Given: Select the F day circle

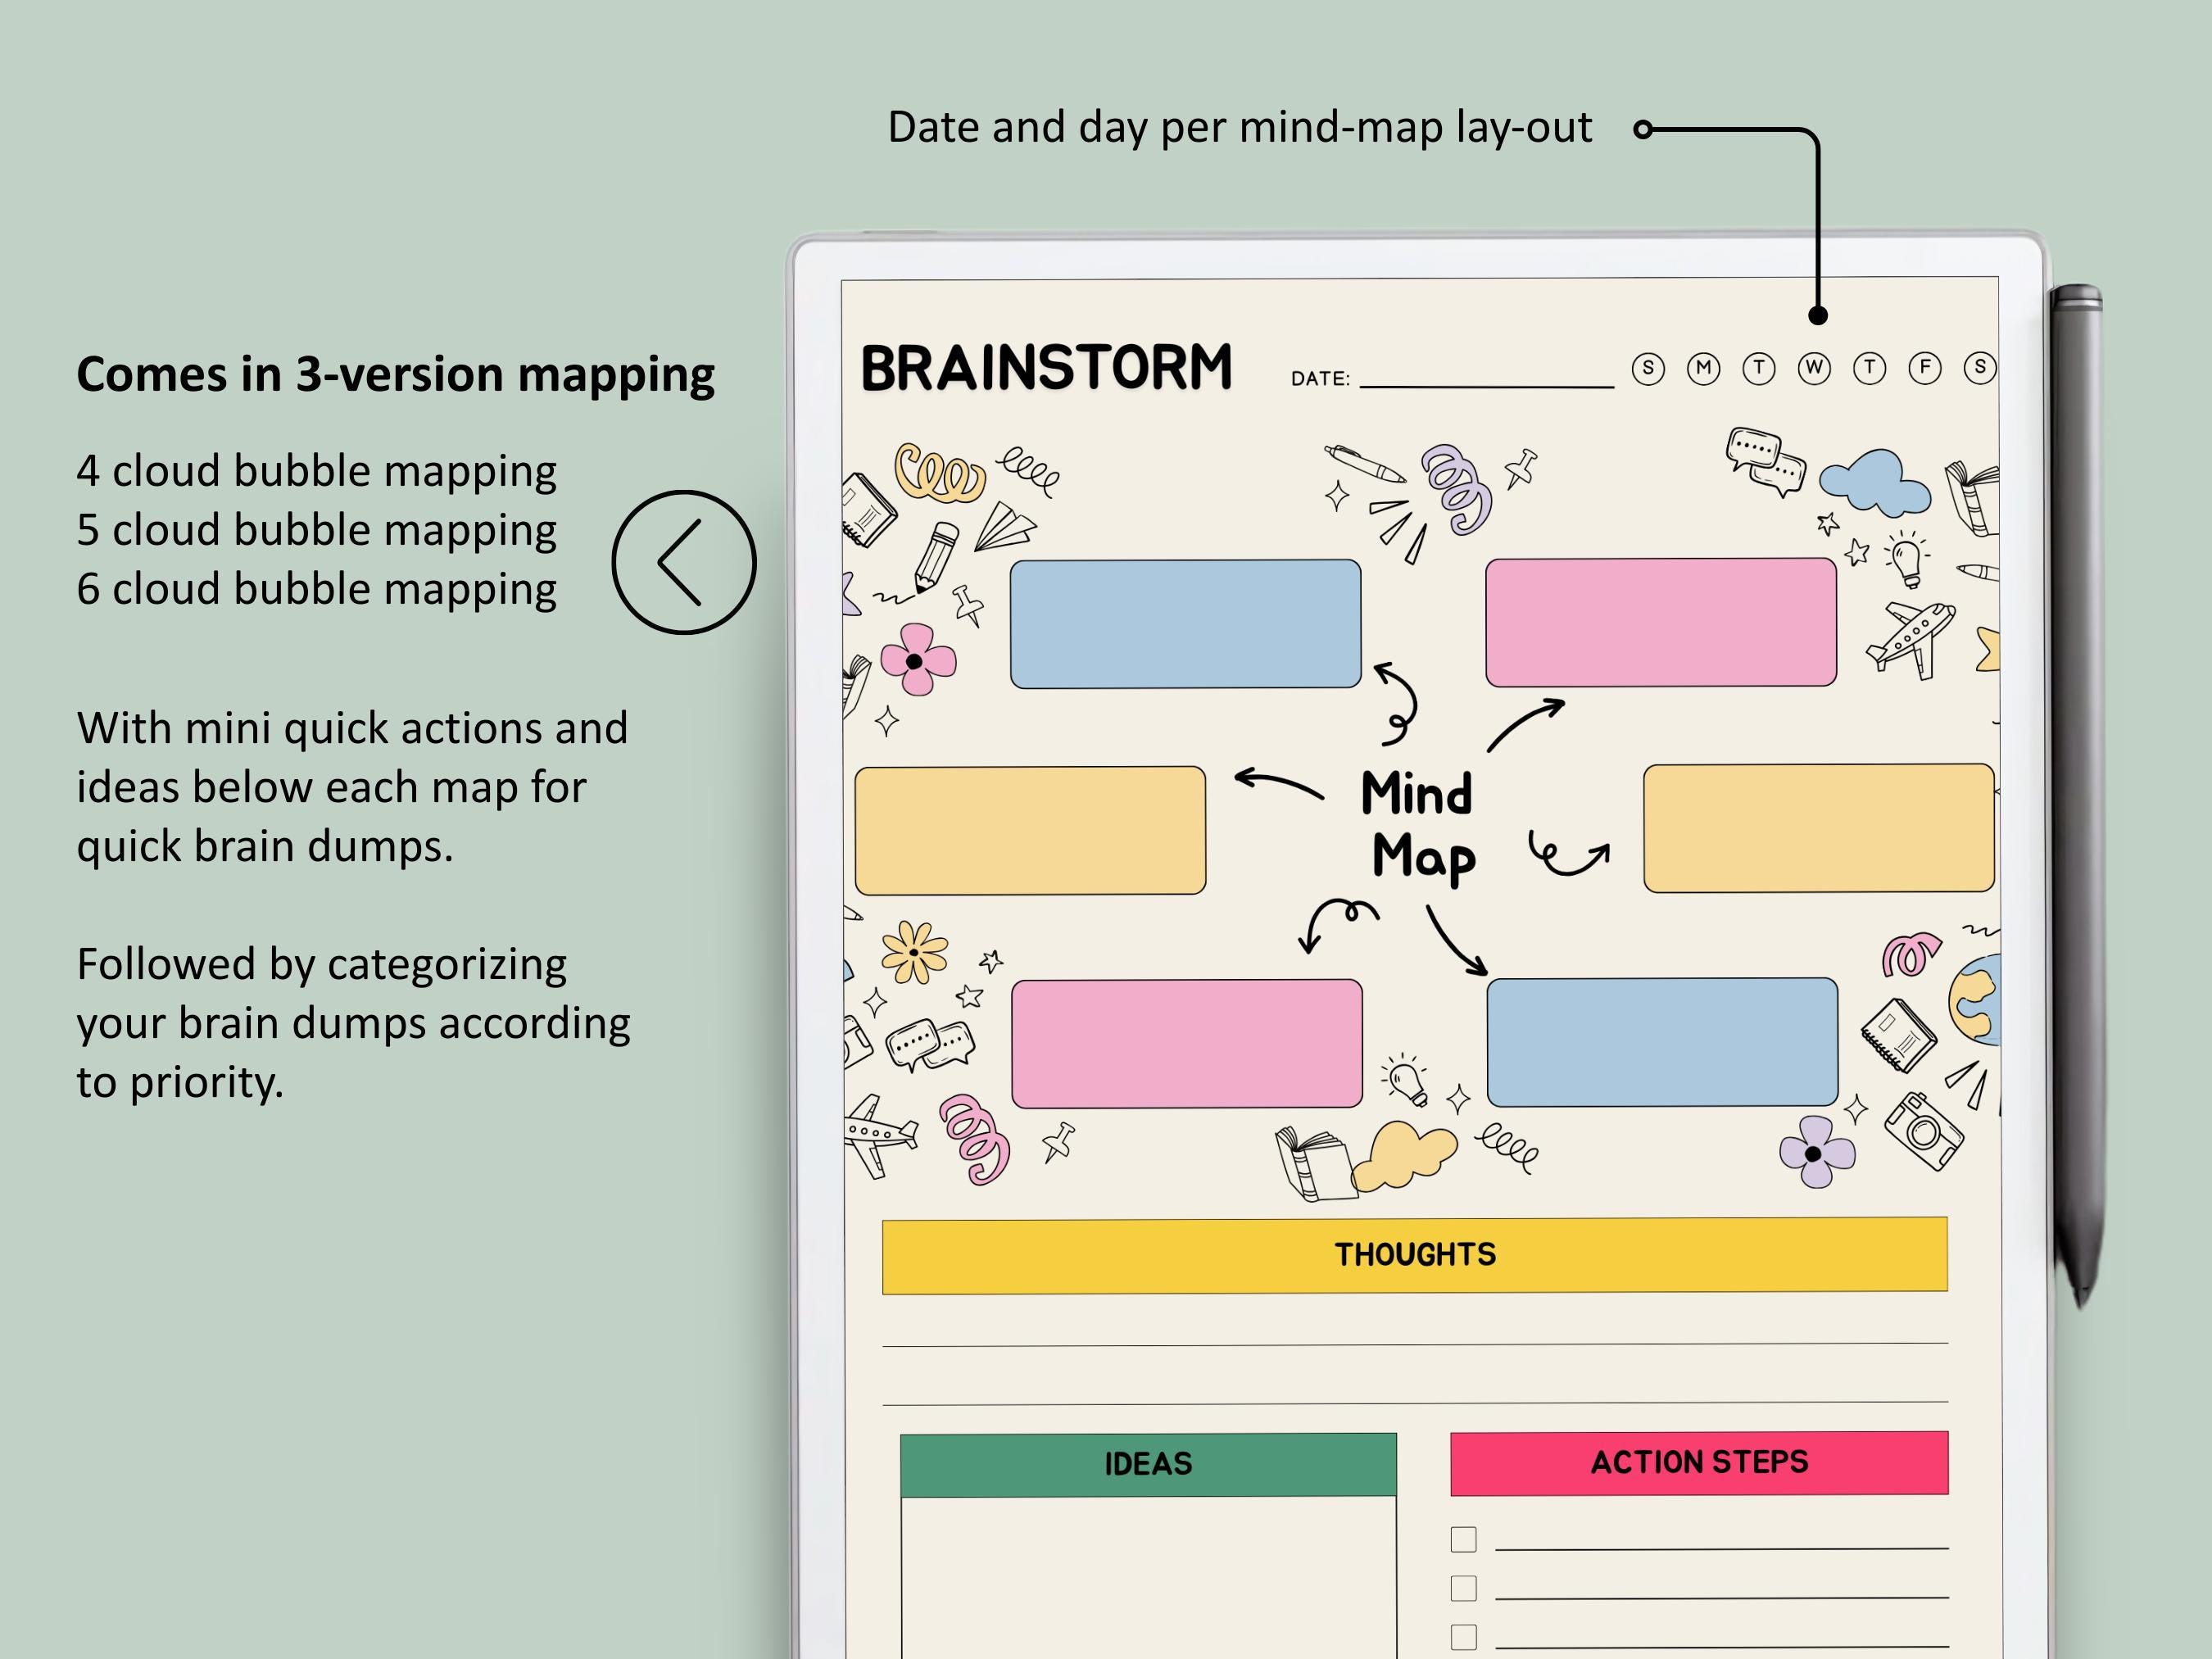Looking at the screenshot, I should (1925, 368).
